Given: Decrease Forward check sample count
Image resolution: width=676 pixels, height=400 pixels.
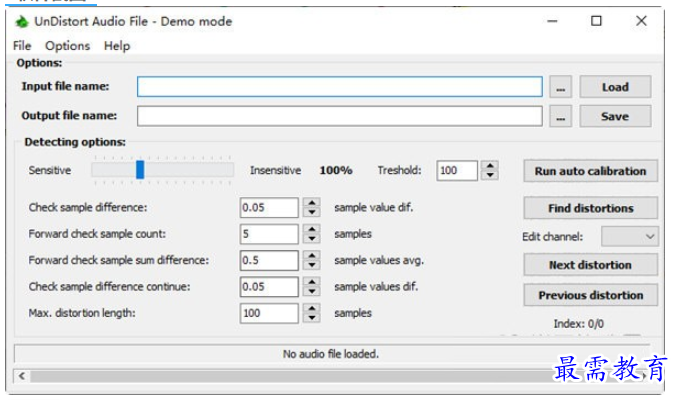Looking at the screenshot, I should (312, 239).
